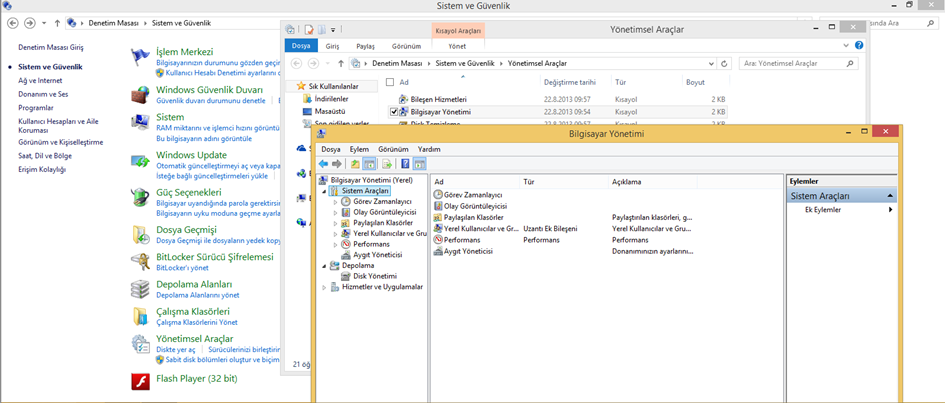The height and width of the screenshot is (403, 945).
Task: Click the Flash Player red icon
Action: (x=140, y=381)
